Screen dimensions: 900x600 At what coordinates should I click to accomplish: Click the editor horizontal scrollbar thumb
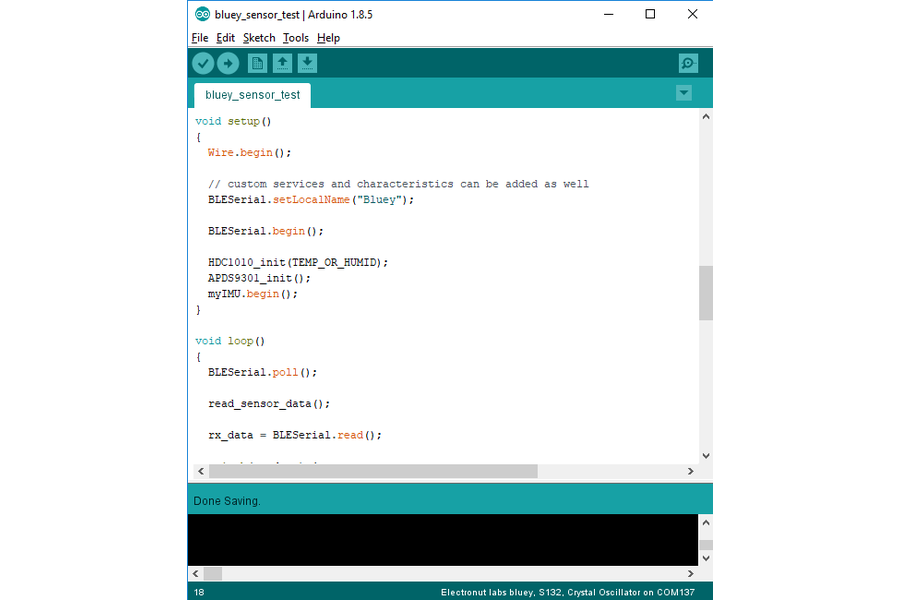372,471
